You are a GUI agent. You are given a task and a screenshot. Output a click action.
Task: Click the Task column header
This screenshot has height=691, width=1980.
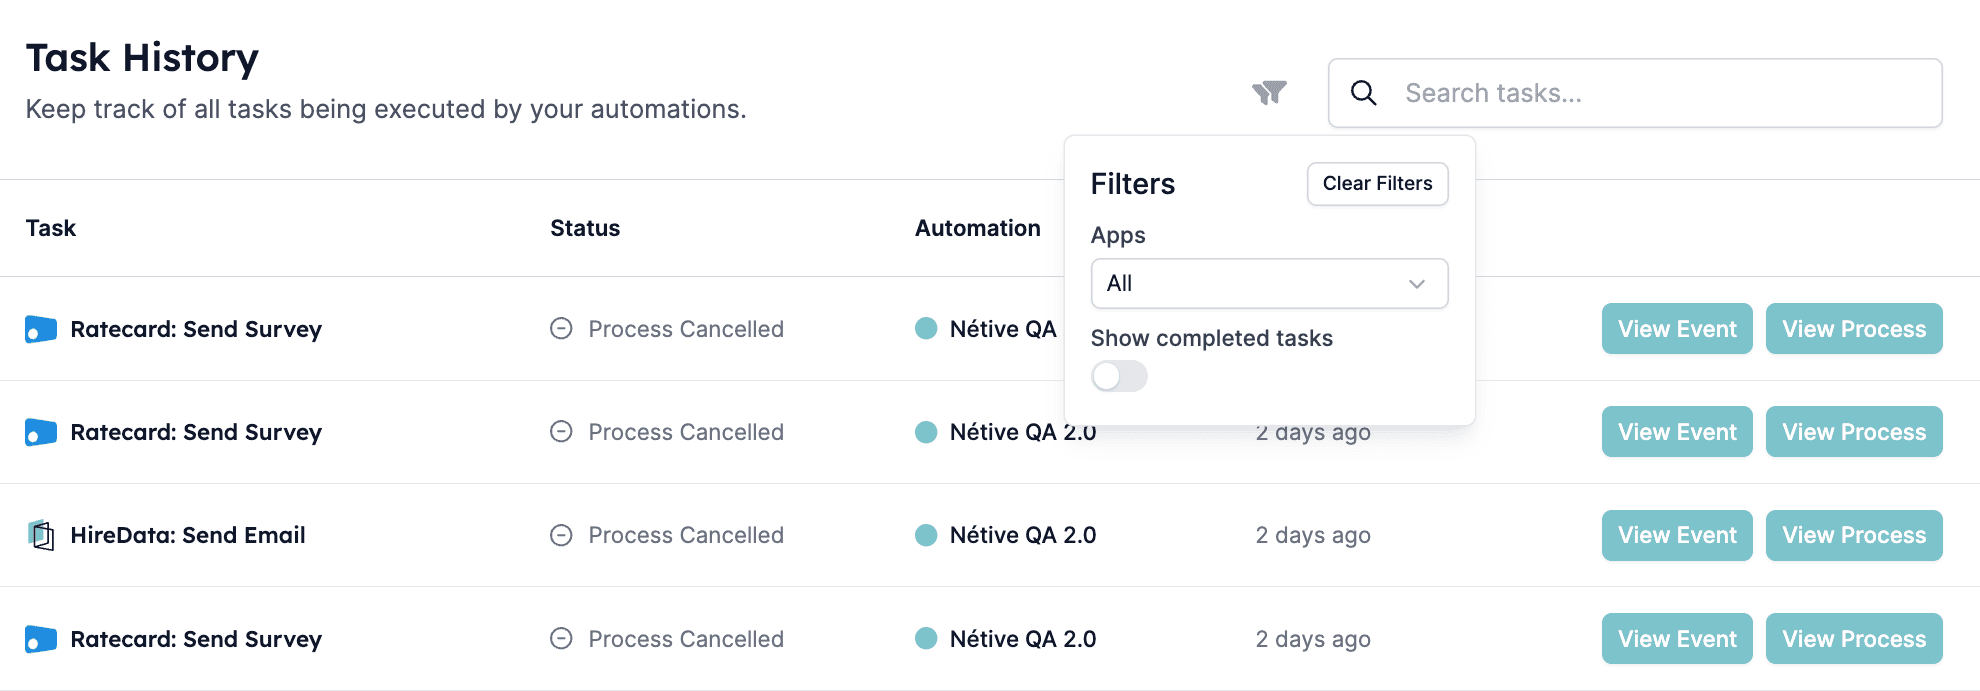51,228
